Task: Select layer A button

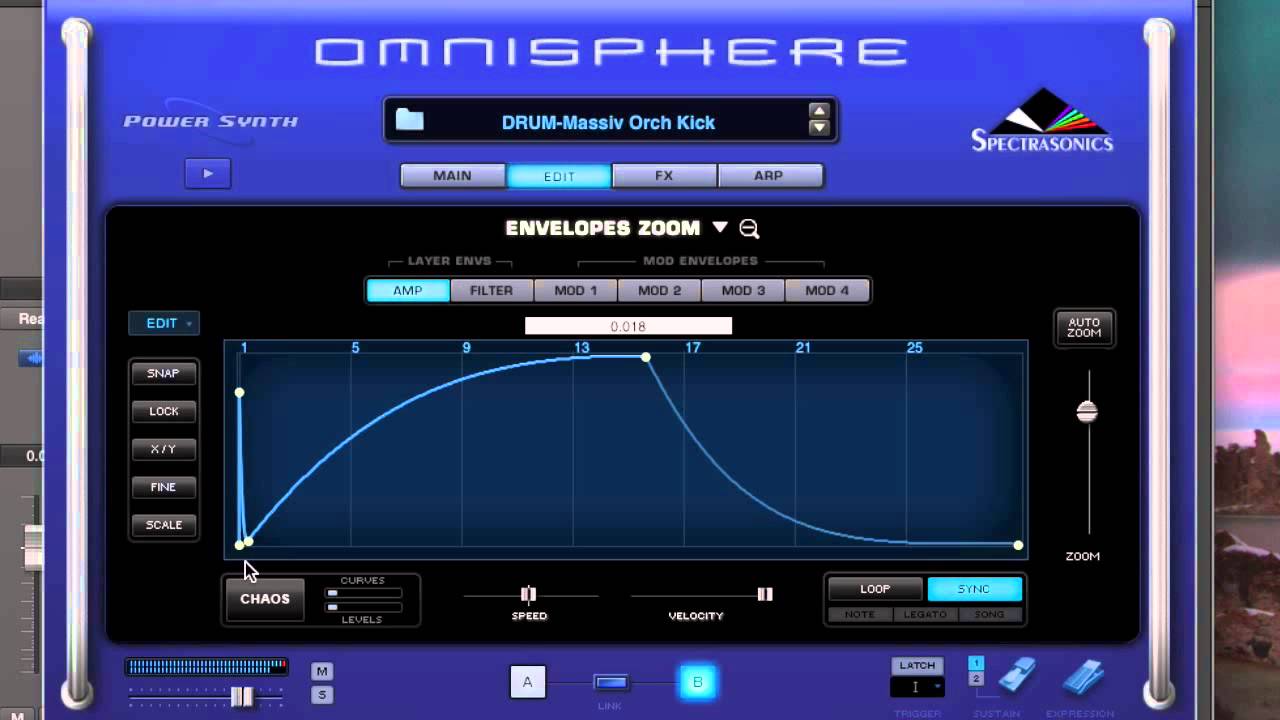Action: [527, 682]
